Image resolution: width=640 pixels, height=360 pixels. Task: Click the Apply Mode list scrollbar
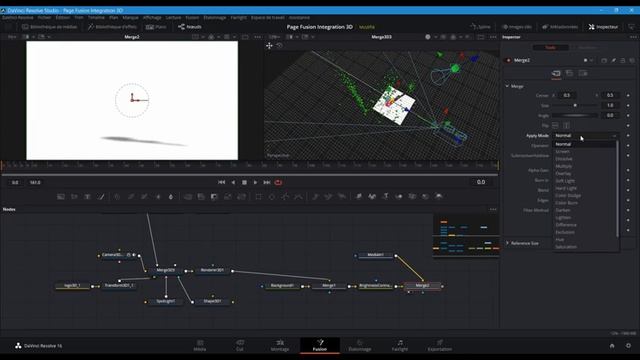click(617, 189)
